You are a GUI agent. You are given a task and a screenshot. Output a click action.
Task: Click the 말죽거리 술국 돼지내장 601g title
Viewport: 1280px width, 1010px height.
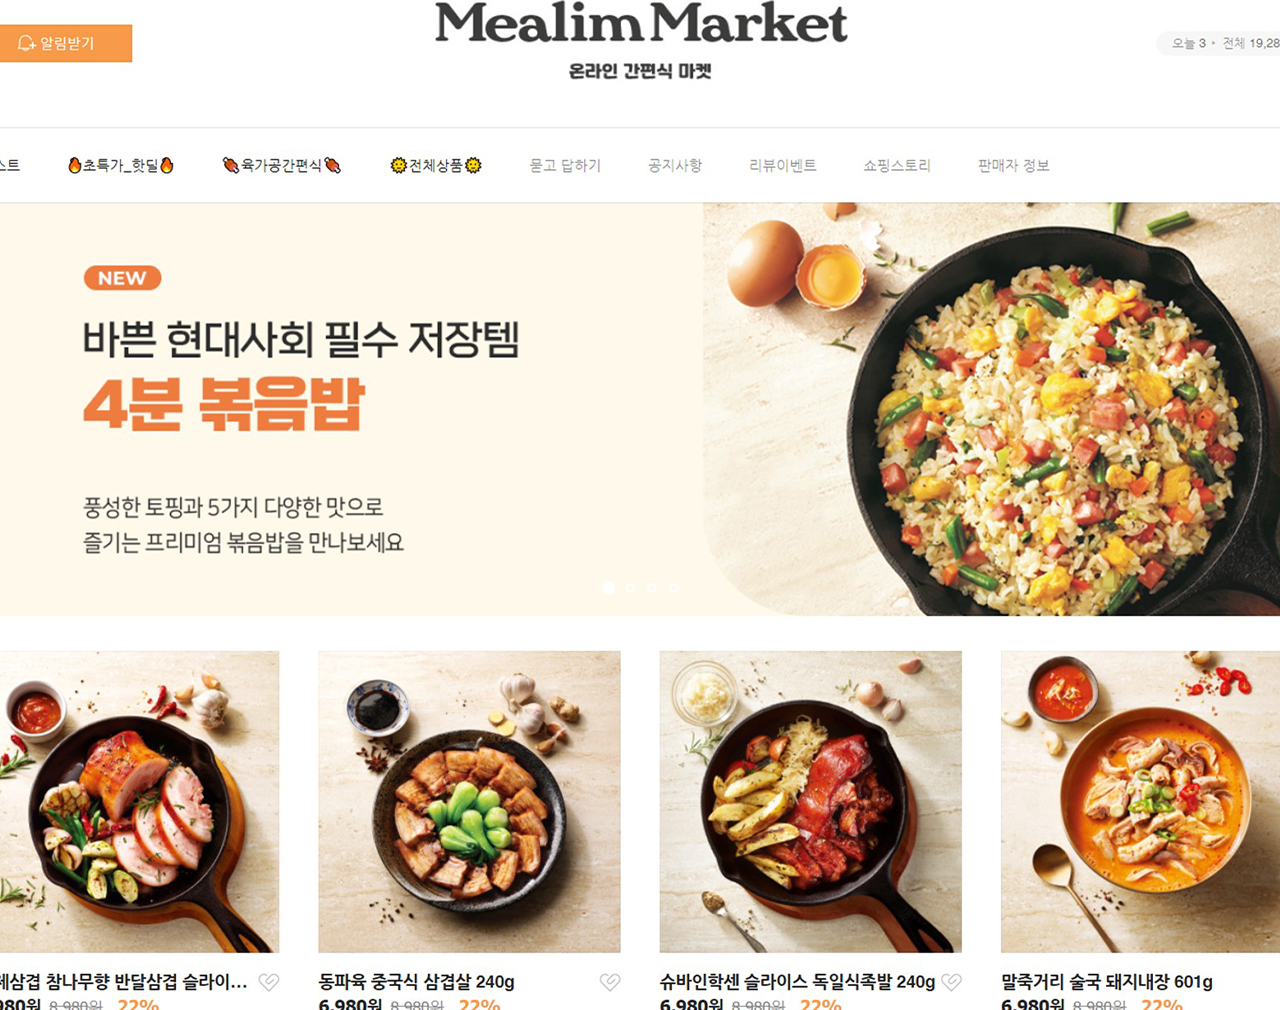click(x=1107, y=982)
